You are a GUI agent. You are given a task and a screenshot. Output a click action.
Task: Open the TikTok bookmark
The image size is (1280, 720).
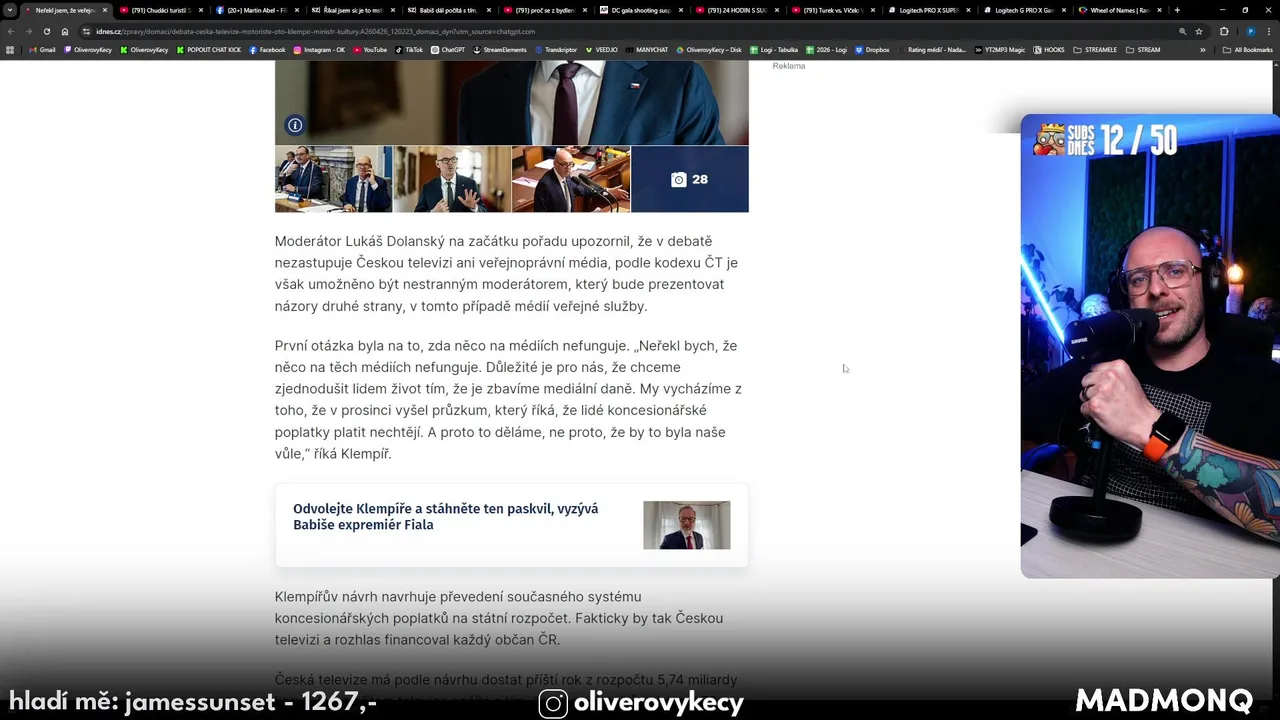point(409,49)
